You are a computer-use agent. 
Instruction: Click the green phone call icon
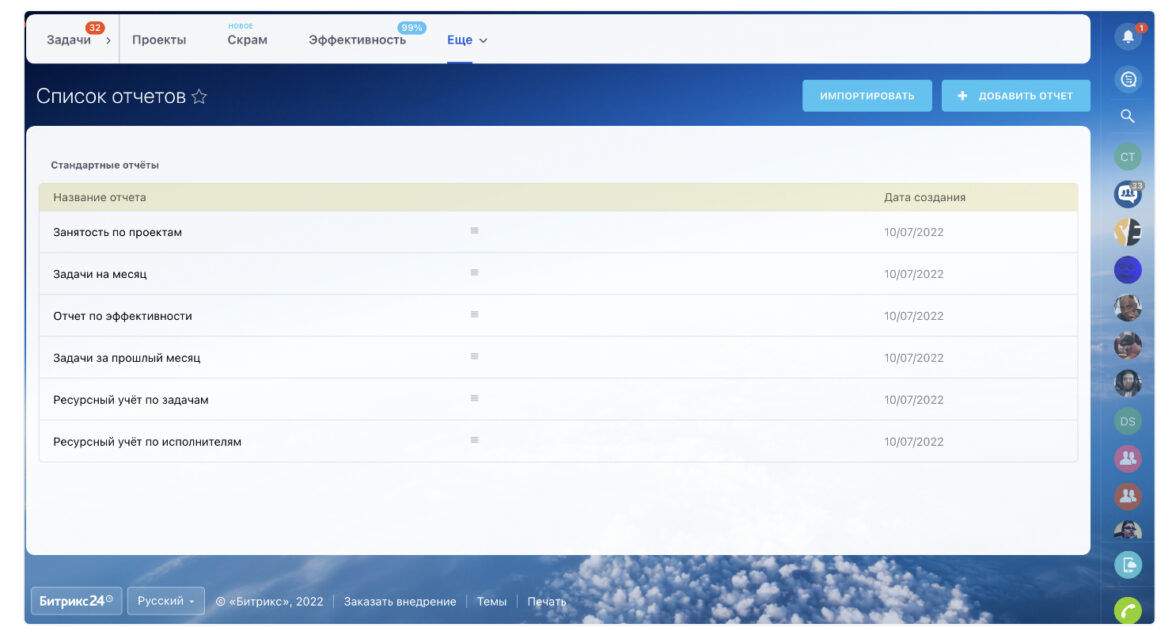coord(1127,609)
